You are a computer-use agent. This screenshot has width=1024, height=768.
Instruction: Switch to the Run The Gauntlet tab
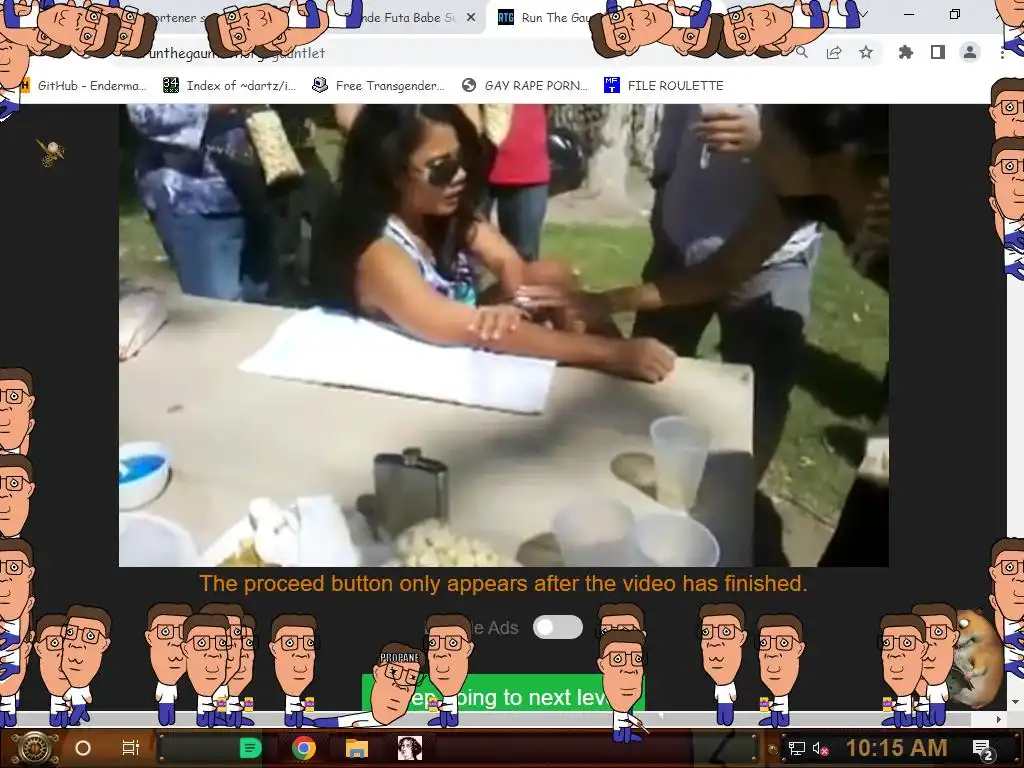coord(545,18)
